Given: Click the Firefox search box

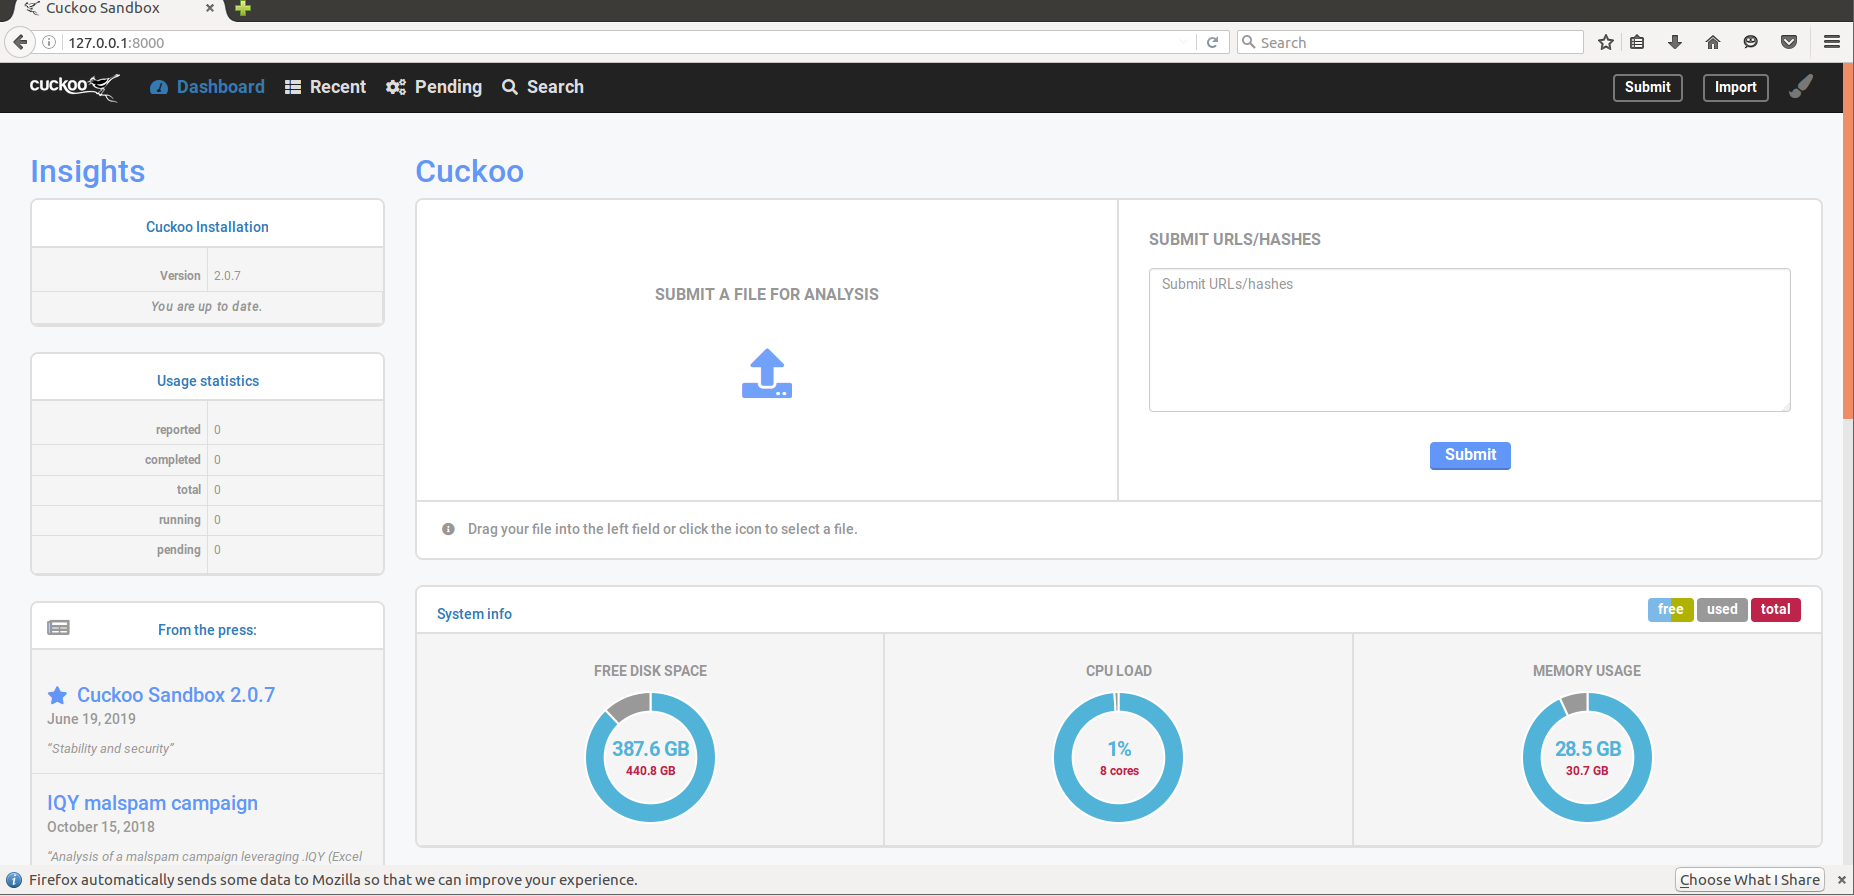Looking at the screenshot, I should pyautogui.click(x=1410, y=42).
